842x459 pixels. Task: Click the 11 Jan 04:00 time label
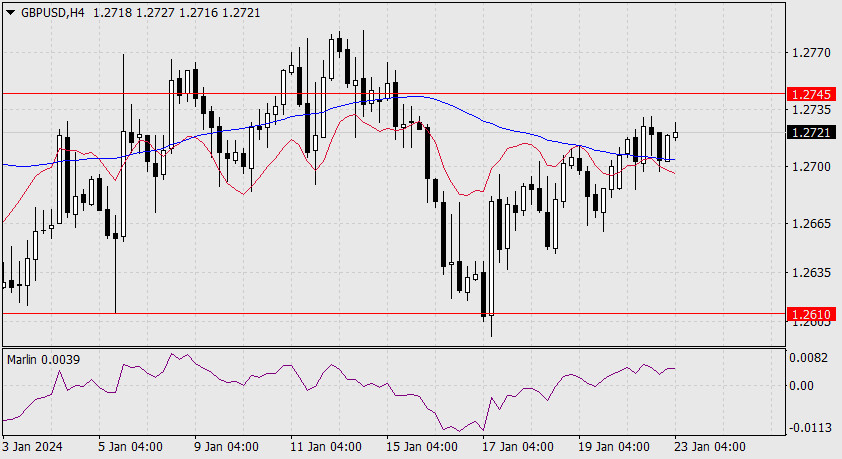click(x=325, y=447)
